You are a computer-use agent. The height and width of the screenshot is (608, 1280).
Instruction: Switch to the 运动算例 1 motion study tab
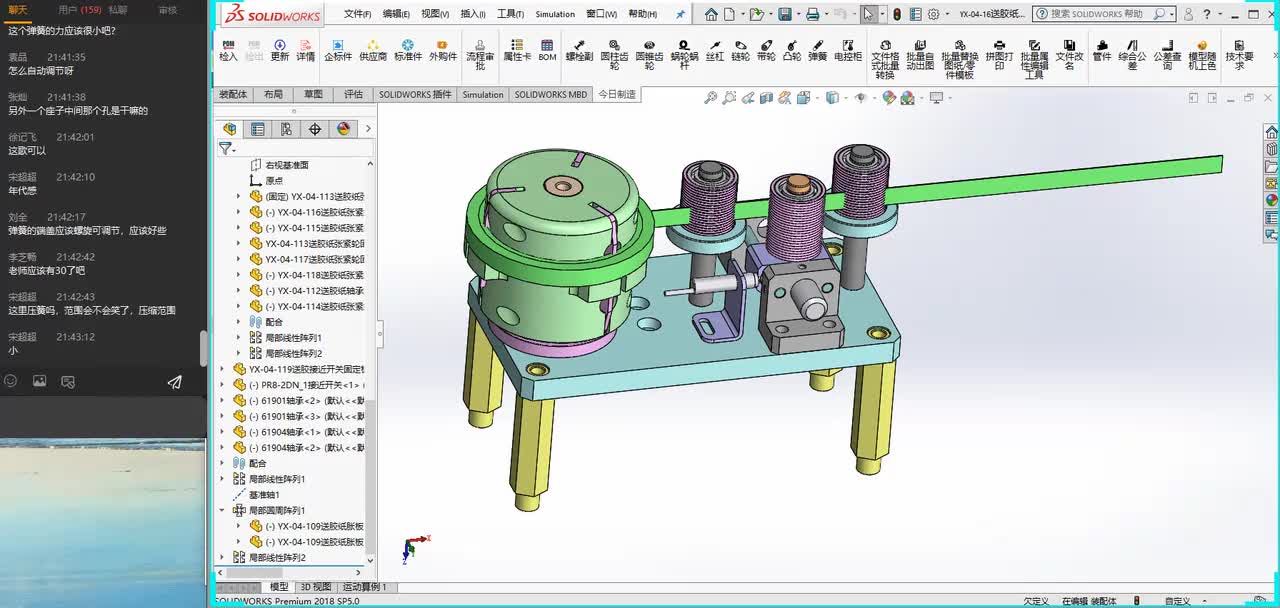[x=364, y=587]
